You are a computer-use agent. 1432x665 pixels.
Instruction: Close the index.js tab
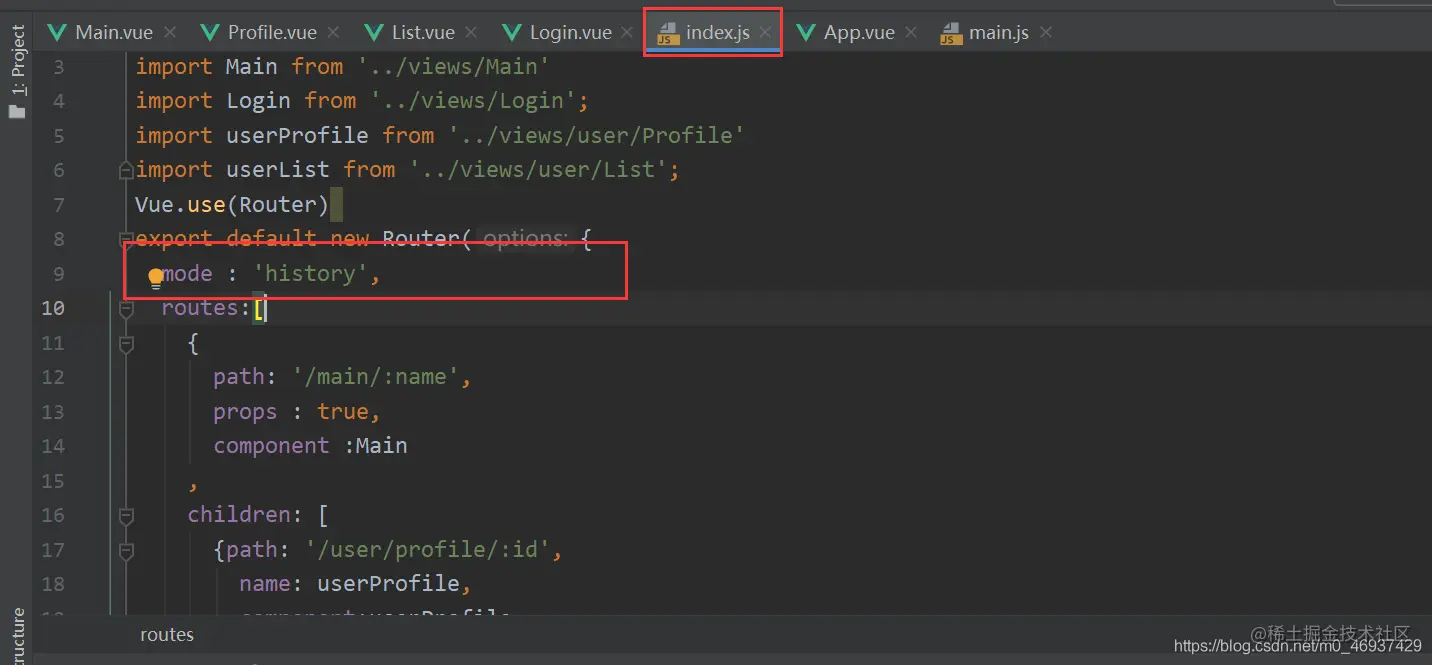click(765, 32)
